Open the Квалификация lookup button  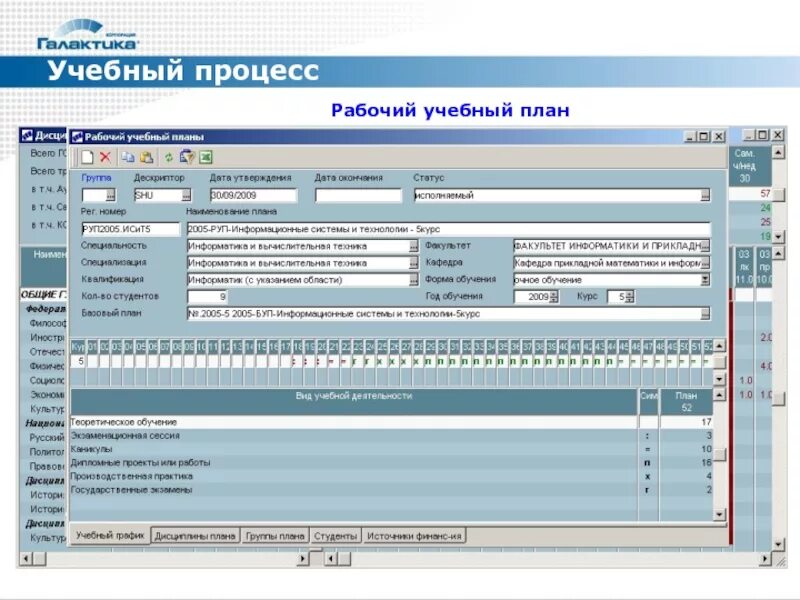click(413, 280)
